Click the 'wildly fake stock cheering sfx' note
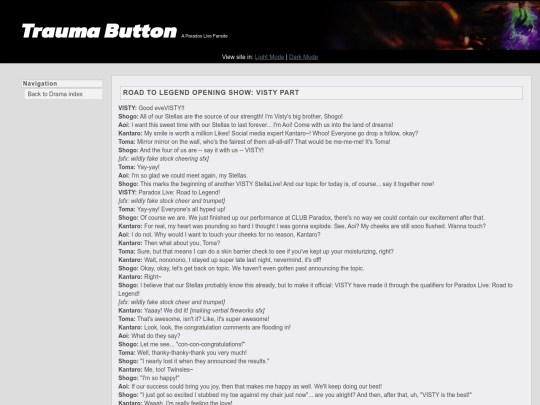Image resolution: width=540 pixels, height=405 pixels. coord(164,158)
